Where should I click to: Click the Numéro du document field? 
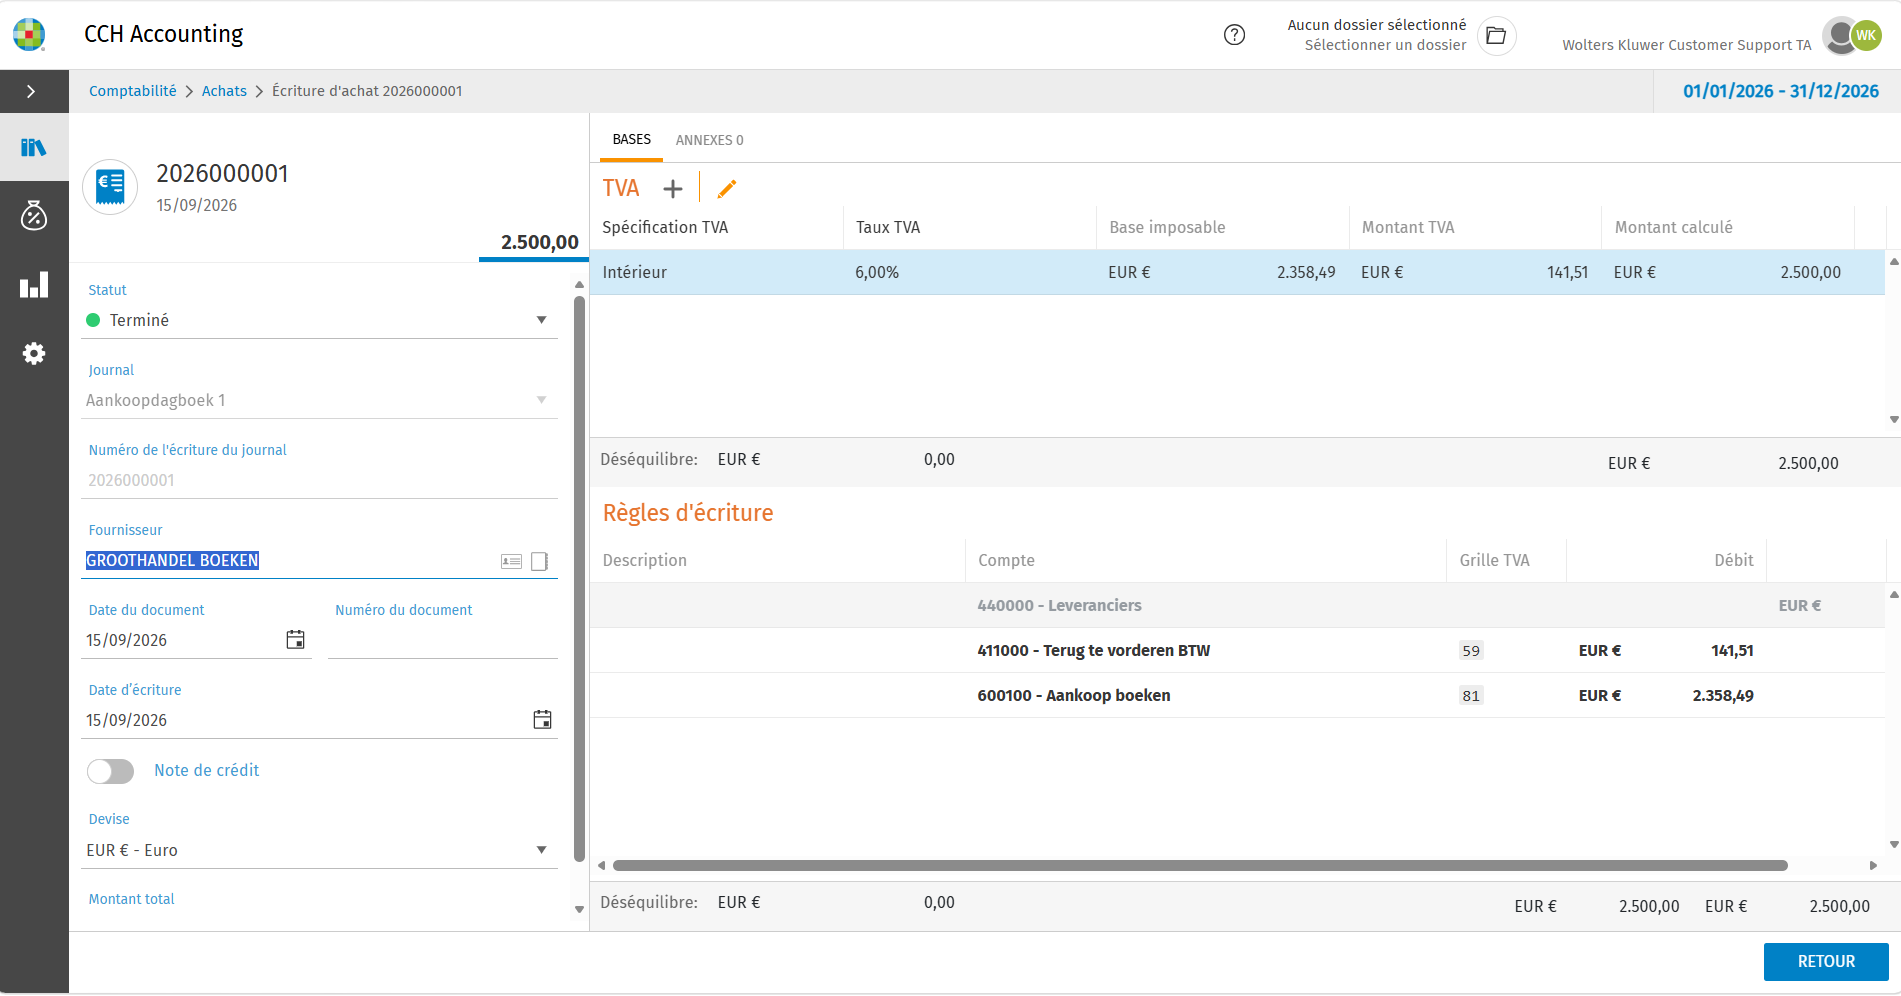click(442, 641)
